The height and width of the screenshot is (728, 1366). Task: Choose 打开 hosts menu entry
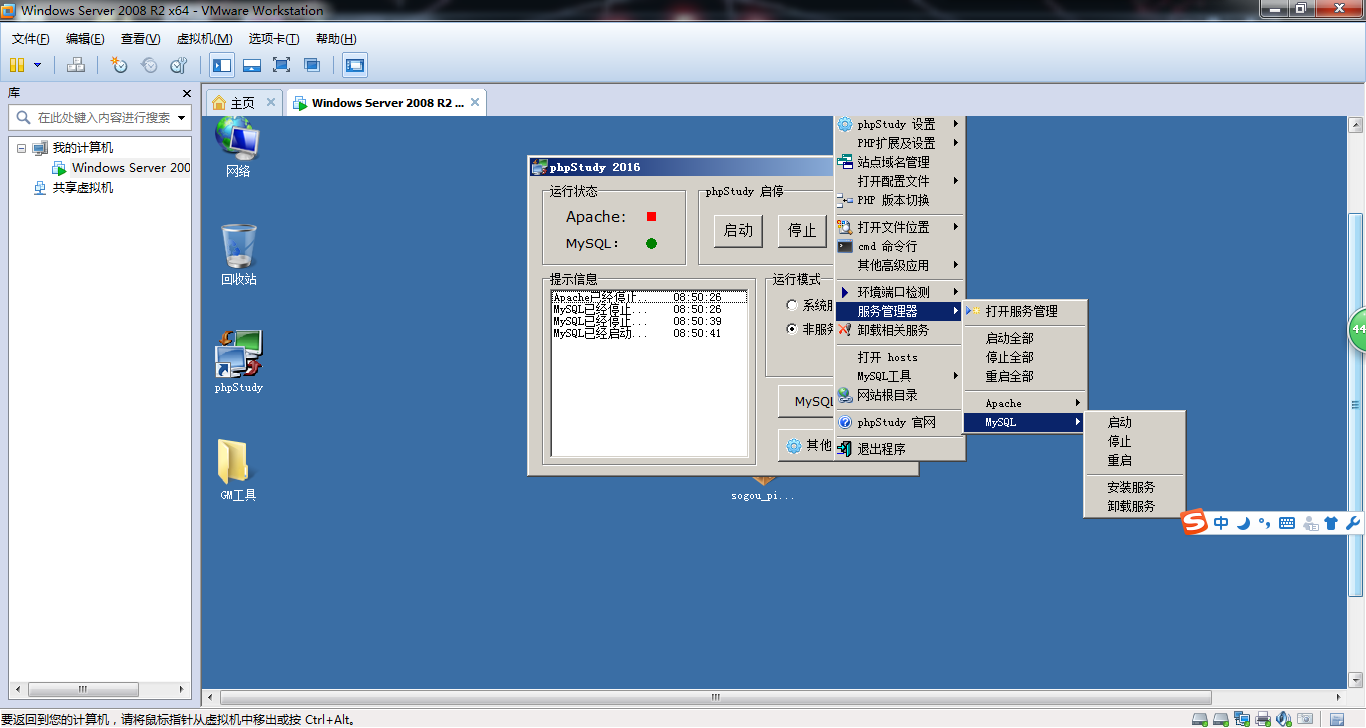(x=900, y=357)
